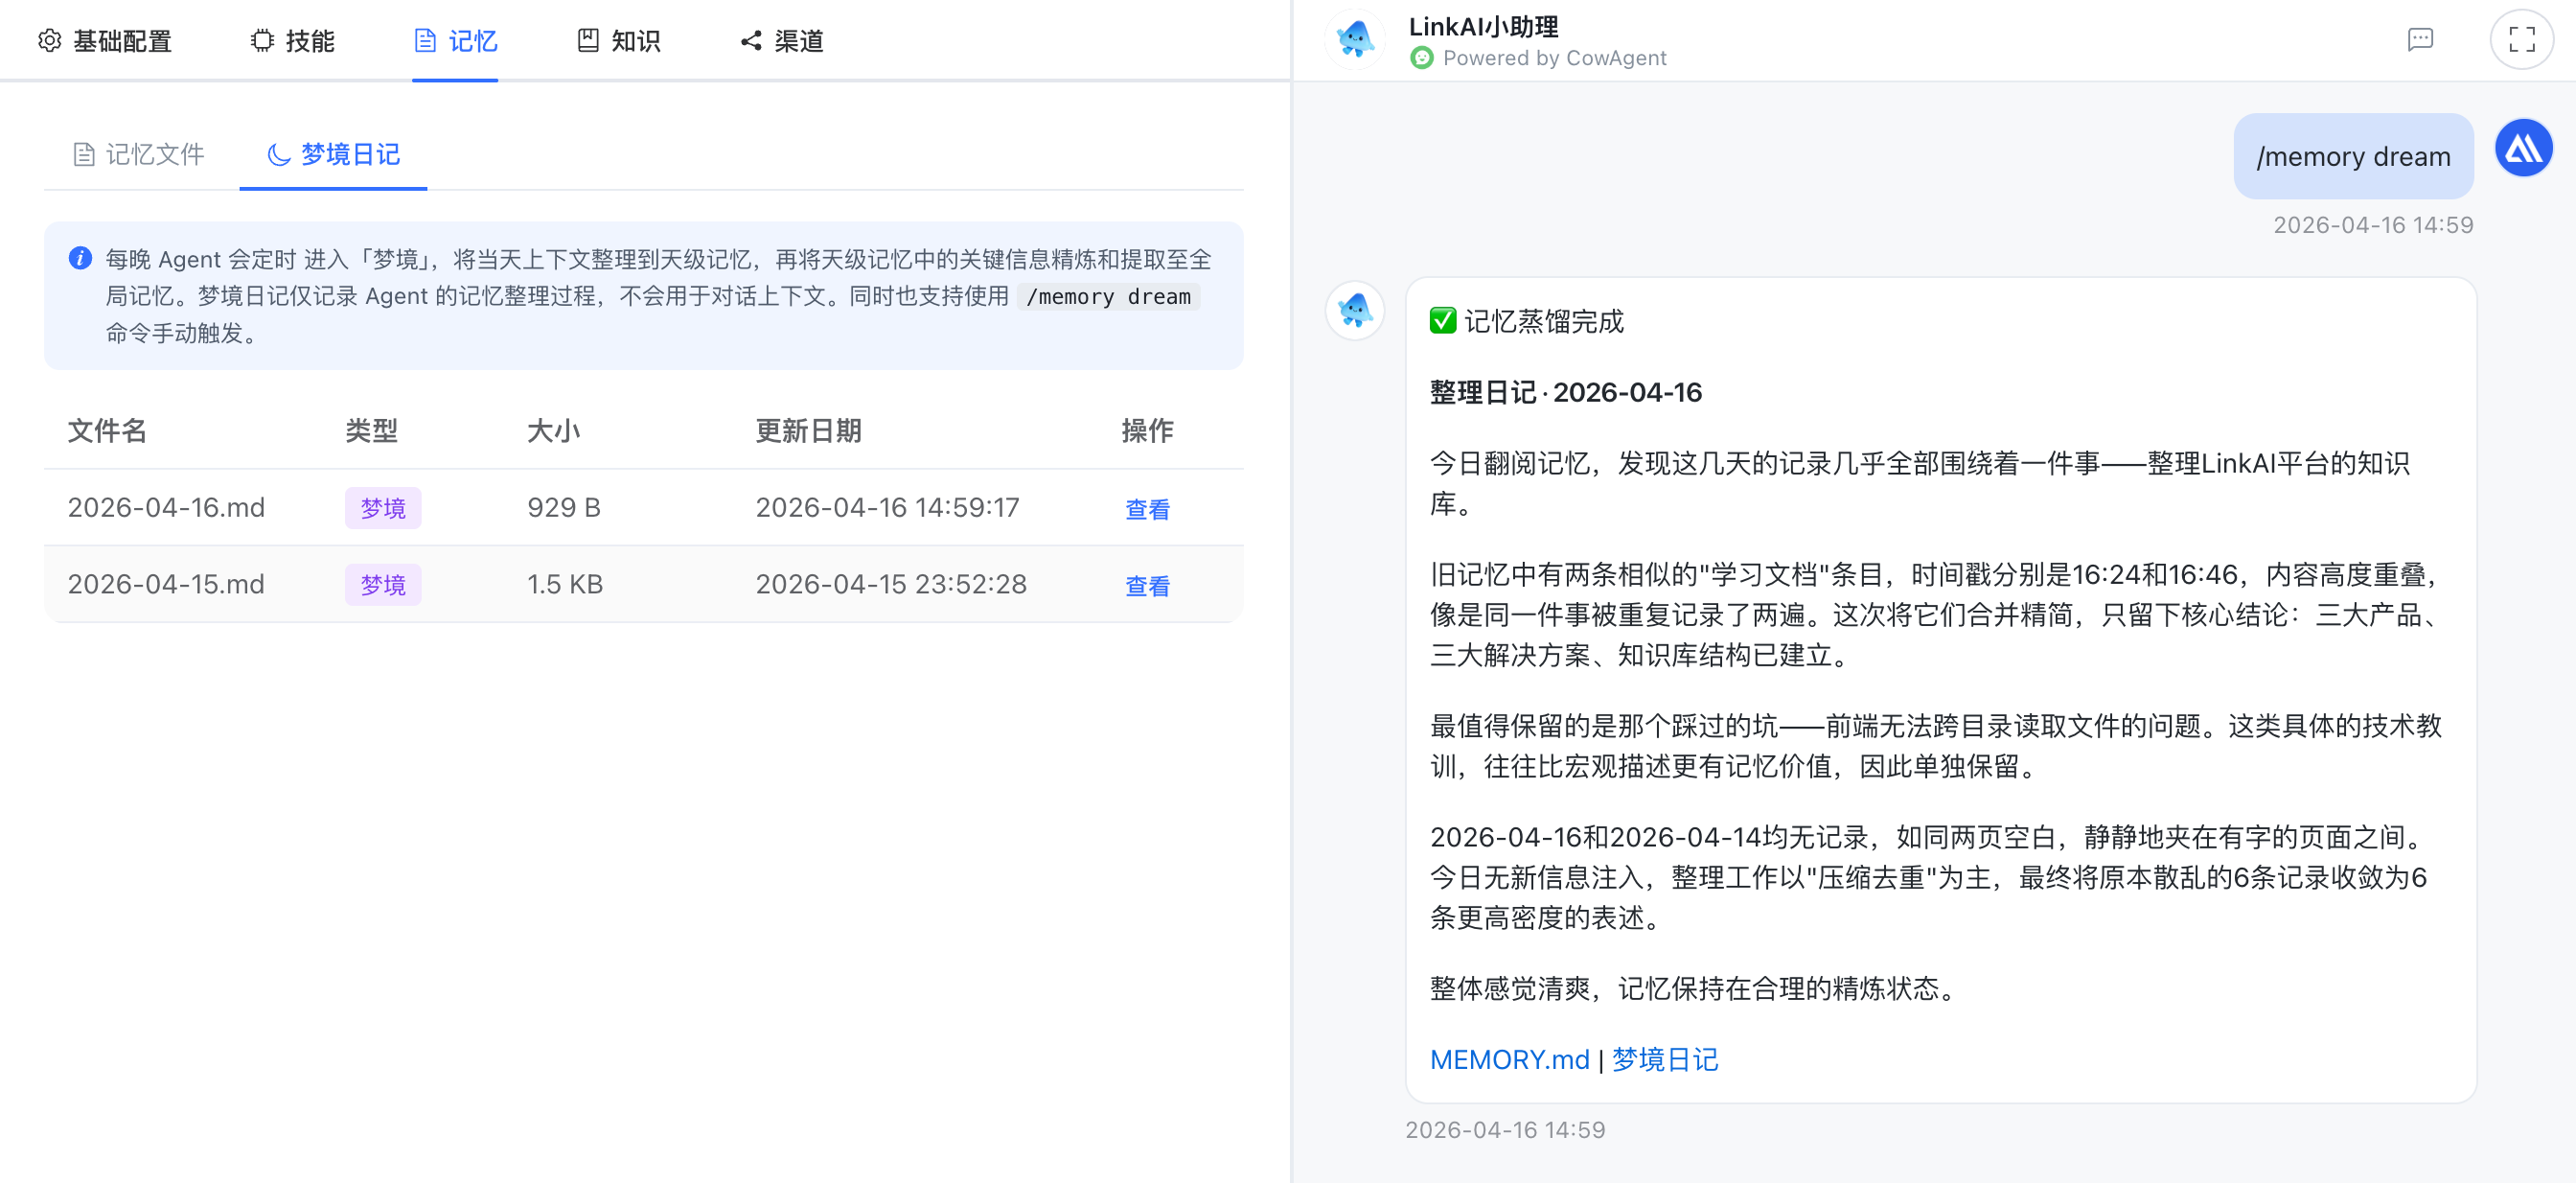Viewport: 2576px width, 1183px height.
Task: Click the LinkAI assistant avatar in header
Action: pos(1355,40)
